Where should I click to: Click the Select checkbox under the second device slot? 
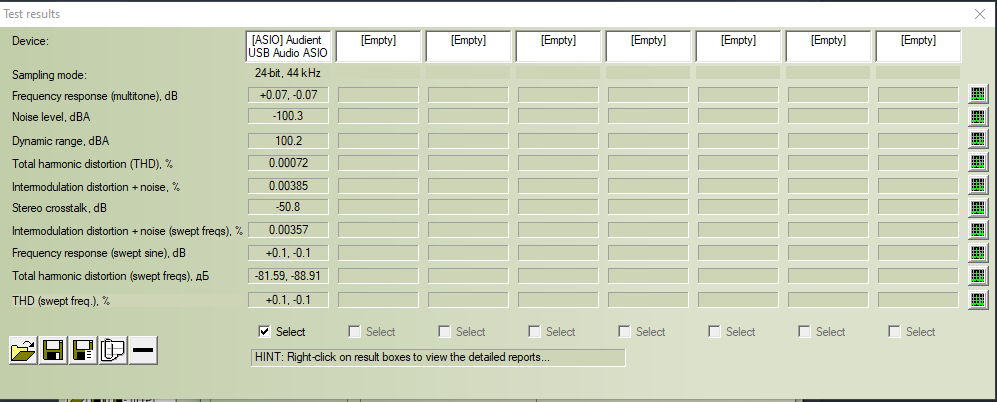pos(354,331)
